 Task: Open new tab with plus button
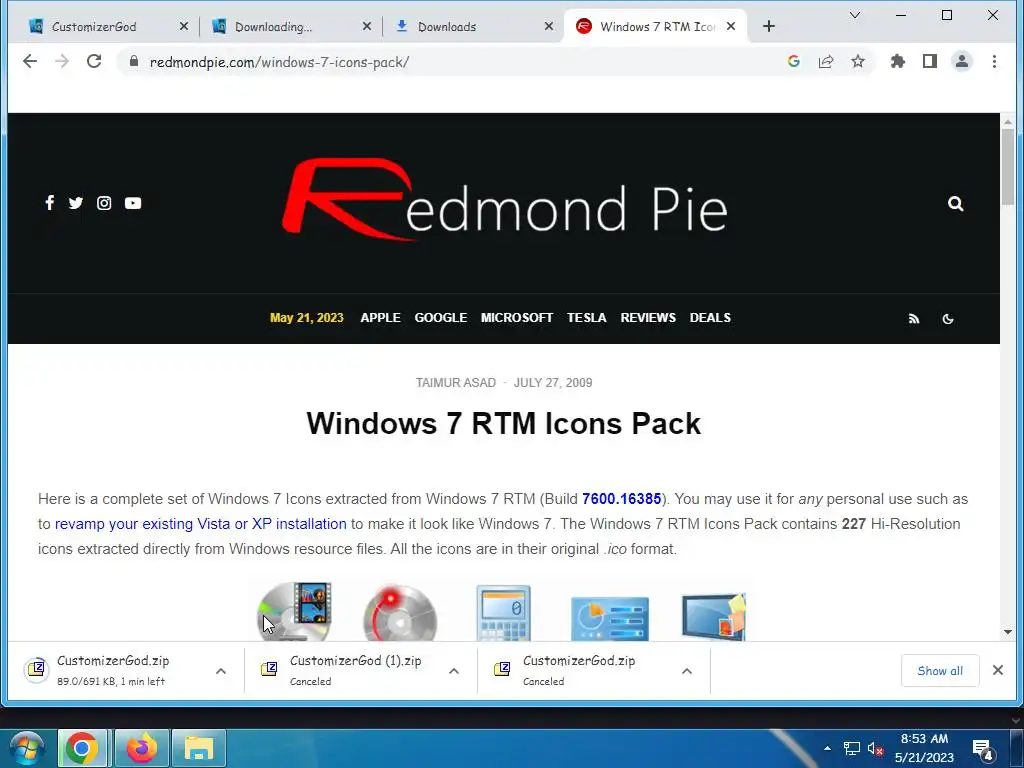tap(769, 26)
